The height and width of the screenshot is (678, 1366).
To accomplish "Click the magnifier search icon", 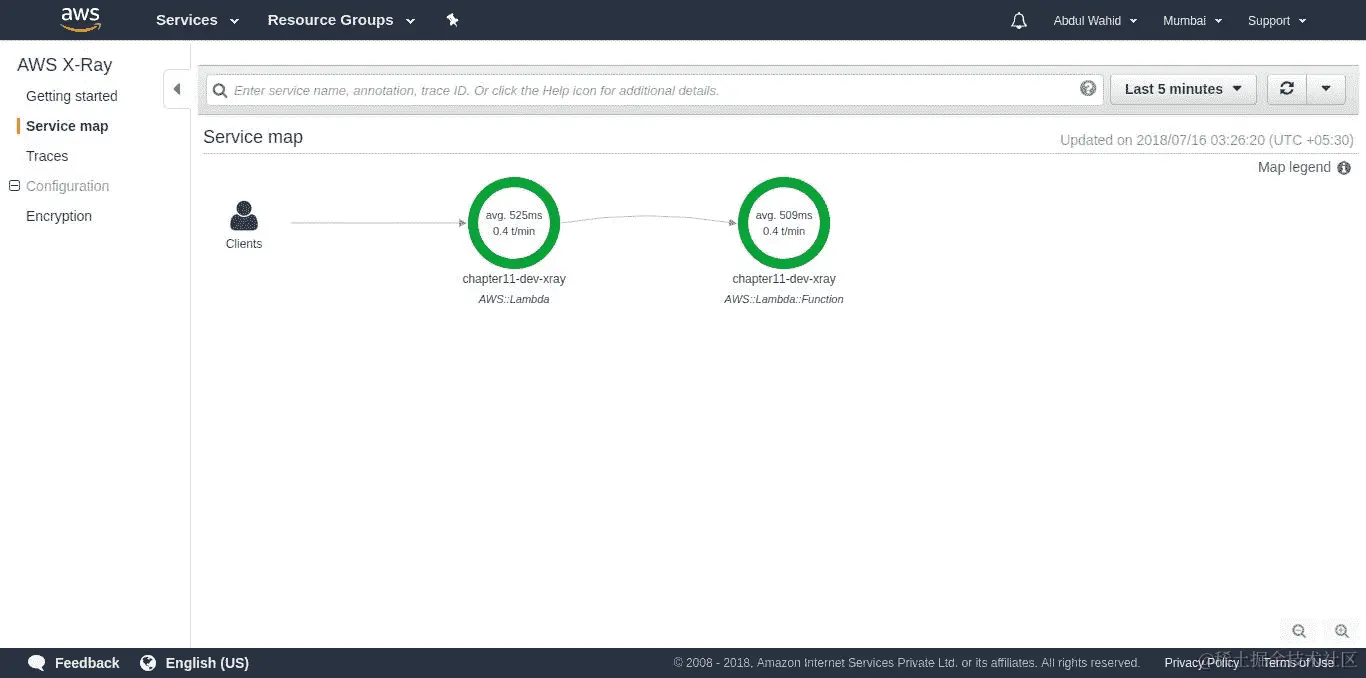I will pyautogui.click(x=220, y=90).
